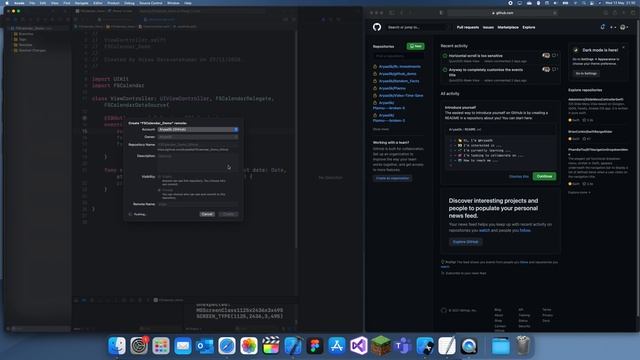This screenshot has width=640, height=360.
Task: Open Simulator from the Dock
Action: 425,346
